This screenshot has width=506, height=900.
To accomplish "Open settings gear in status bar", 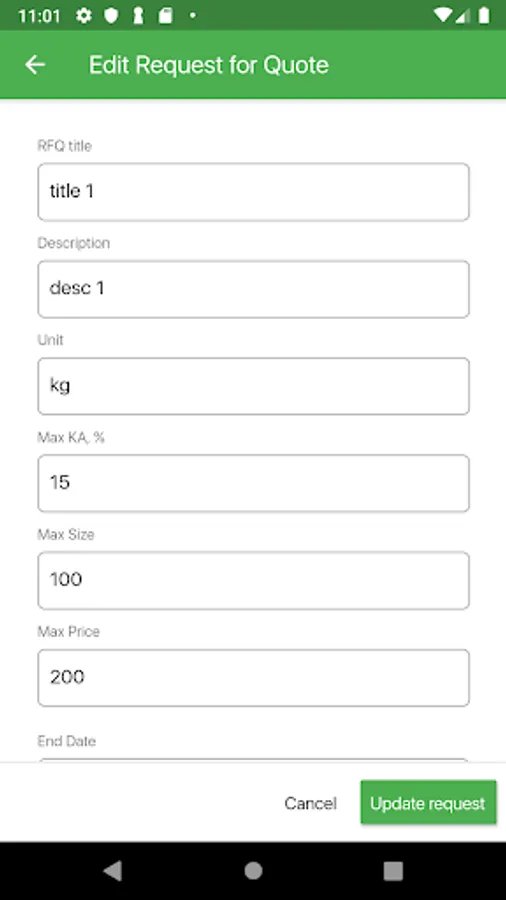I will tap(84, 15).
